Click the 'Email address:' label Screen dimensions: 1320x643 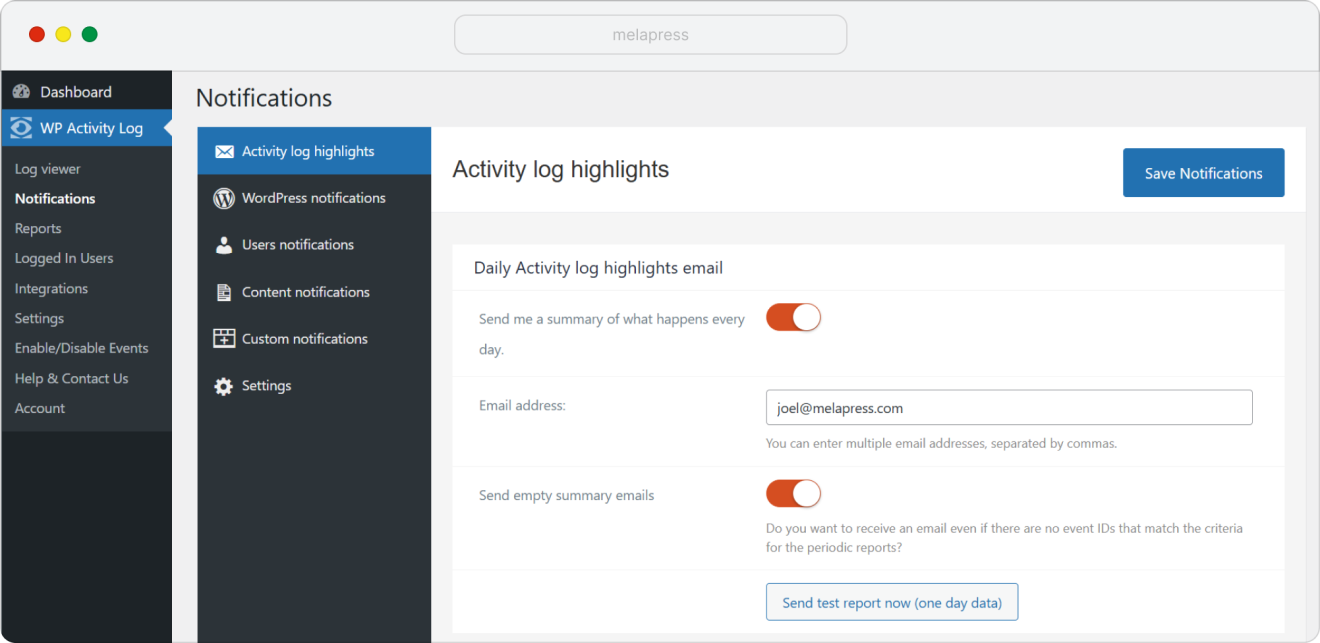(x=522, y=405)
